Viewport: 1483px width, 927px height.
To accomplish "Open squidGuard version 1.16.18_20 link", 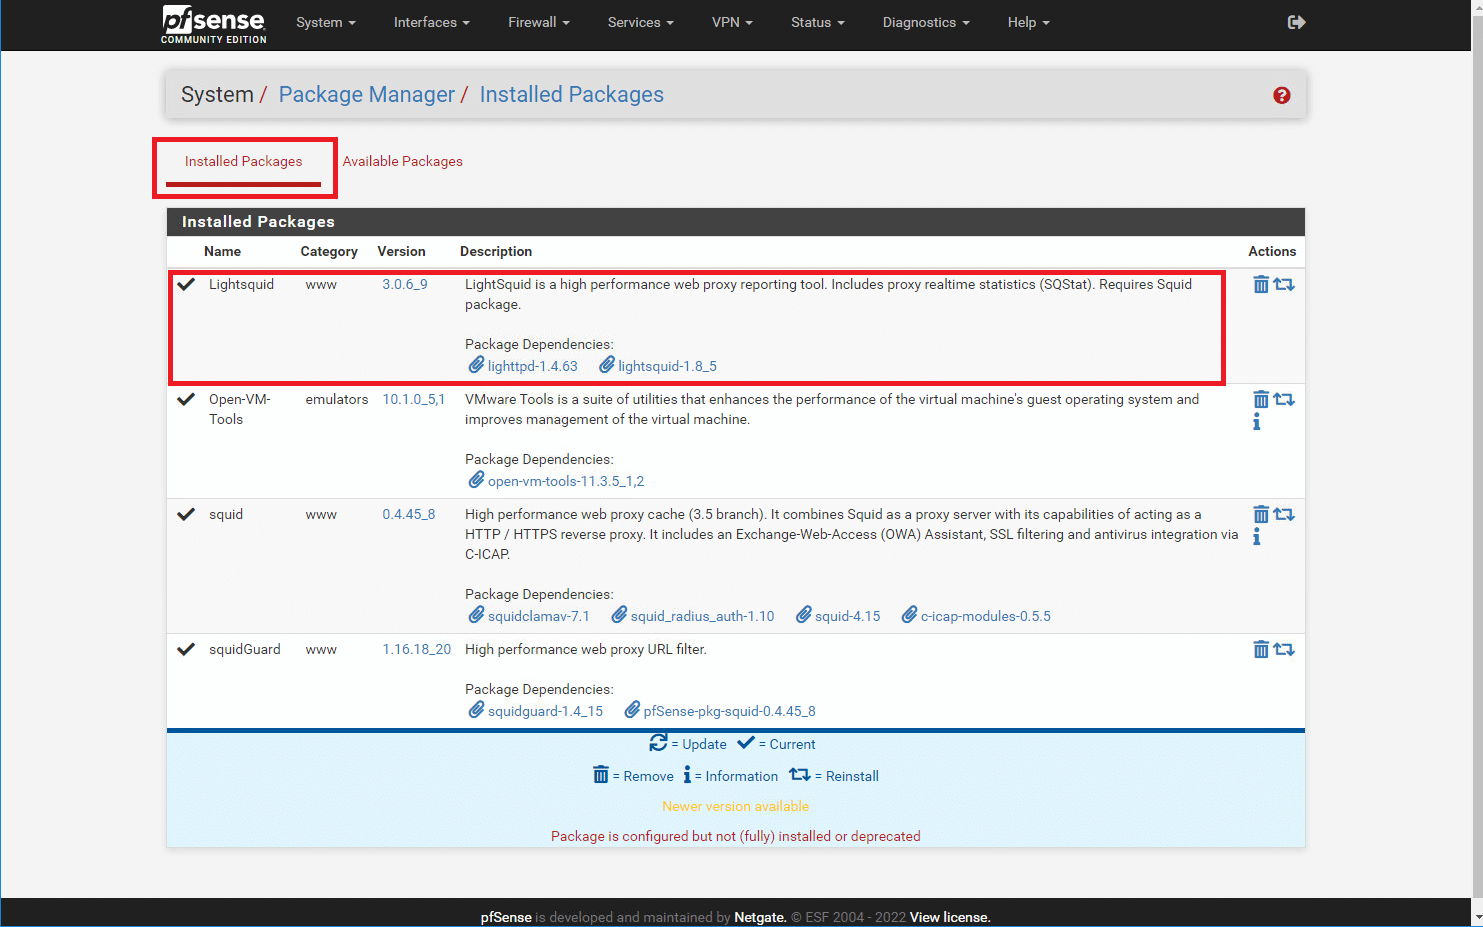I will 417,649.
